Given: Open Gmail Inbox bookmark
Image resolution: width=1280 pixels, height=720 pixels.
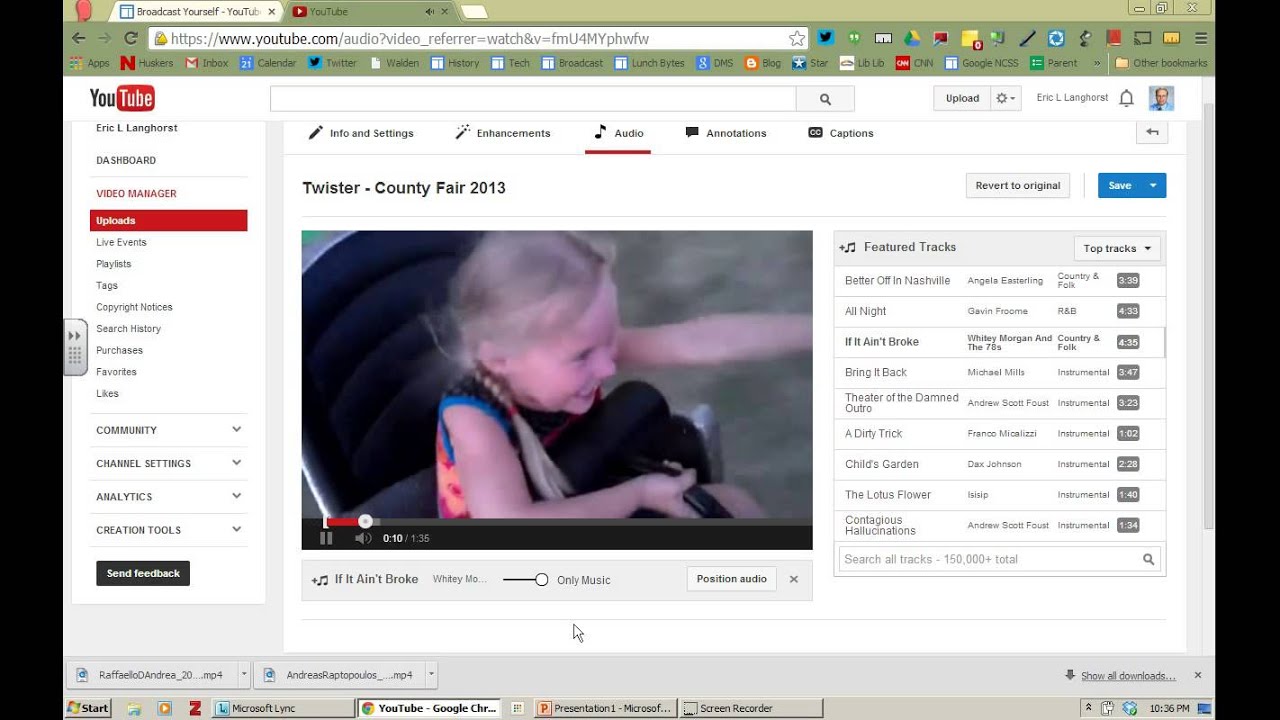Looking at the screenshot, I should tap(207, 63).
